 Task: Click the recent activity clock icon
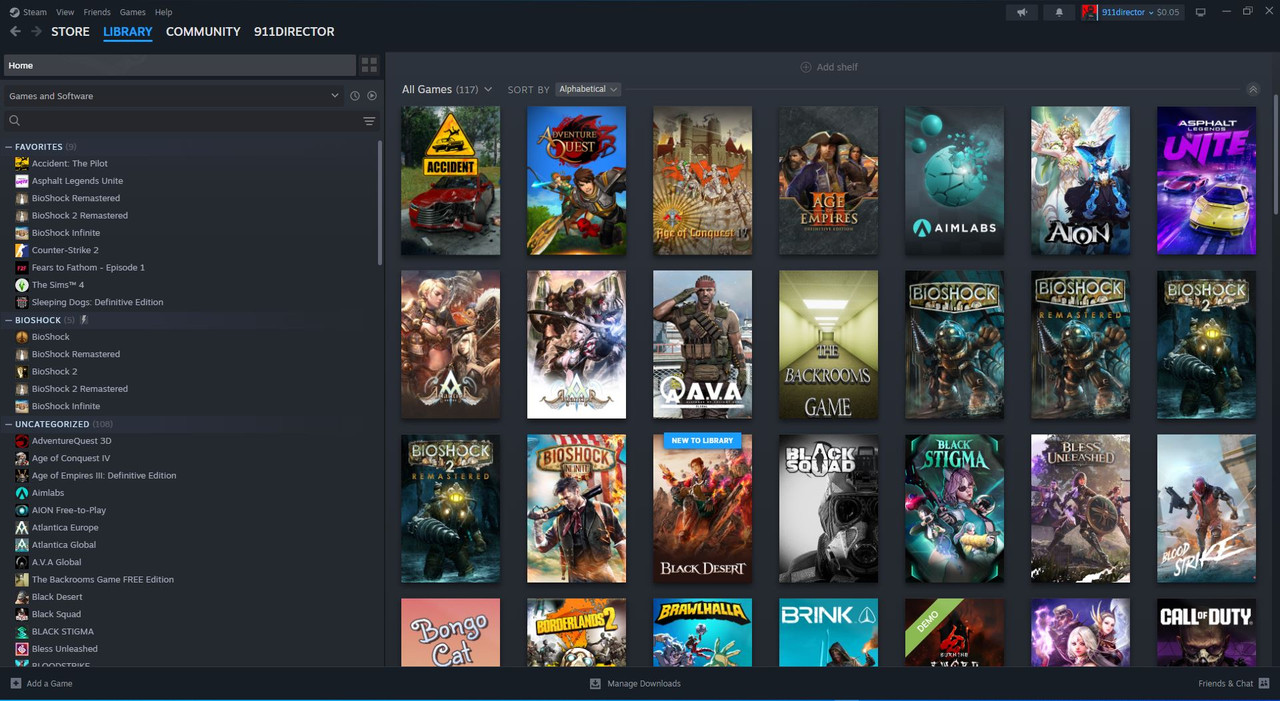coord(355,96)
